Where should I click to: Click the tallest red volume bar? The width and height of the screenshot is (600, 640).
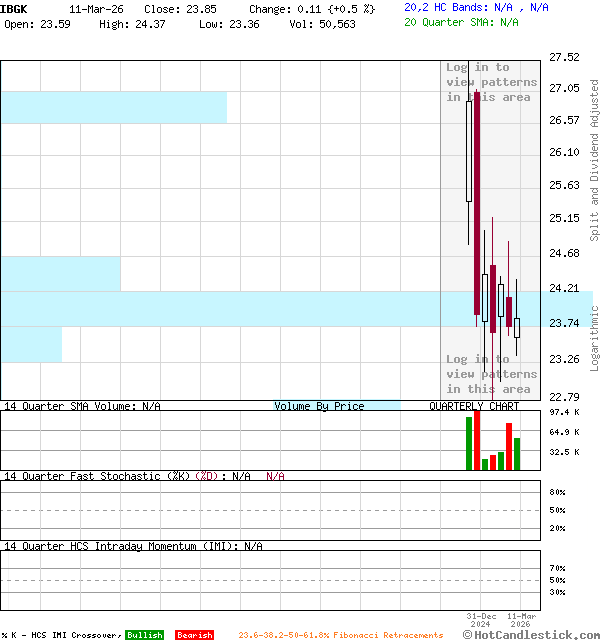(x=477, y=440)
